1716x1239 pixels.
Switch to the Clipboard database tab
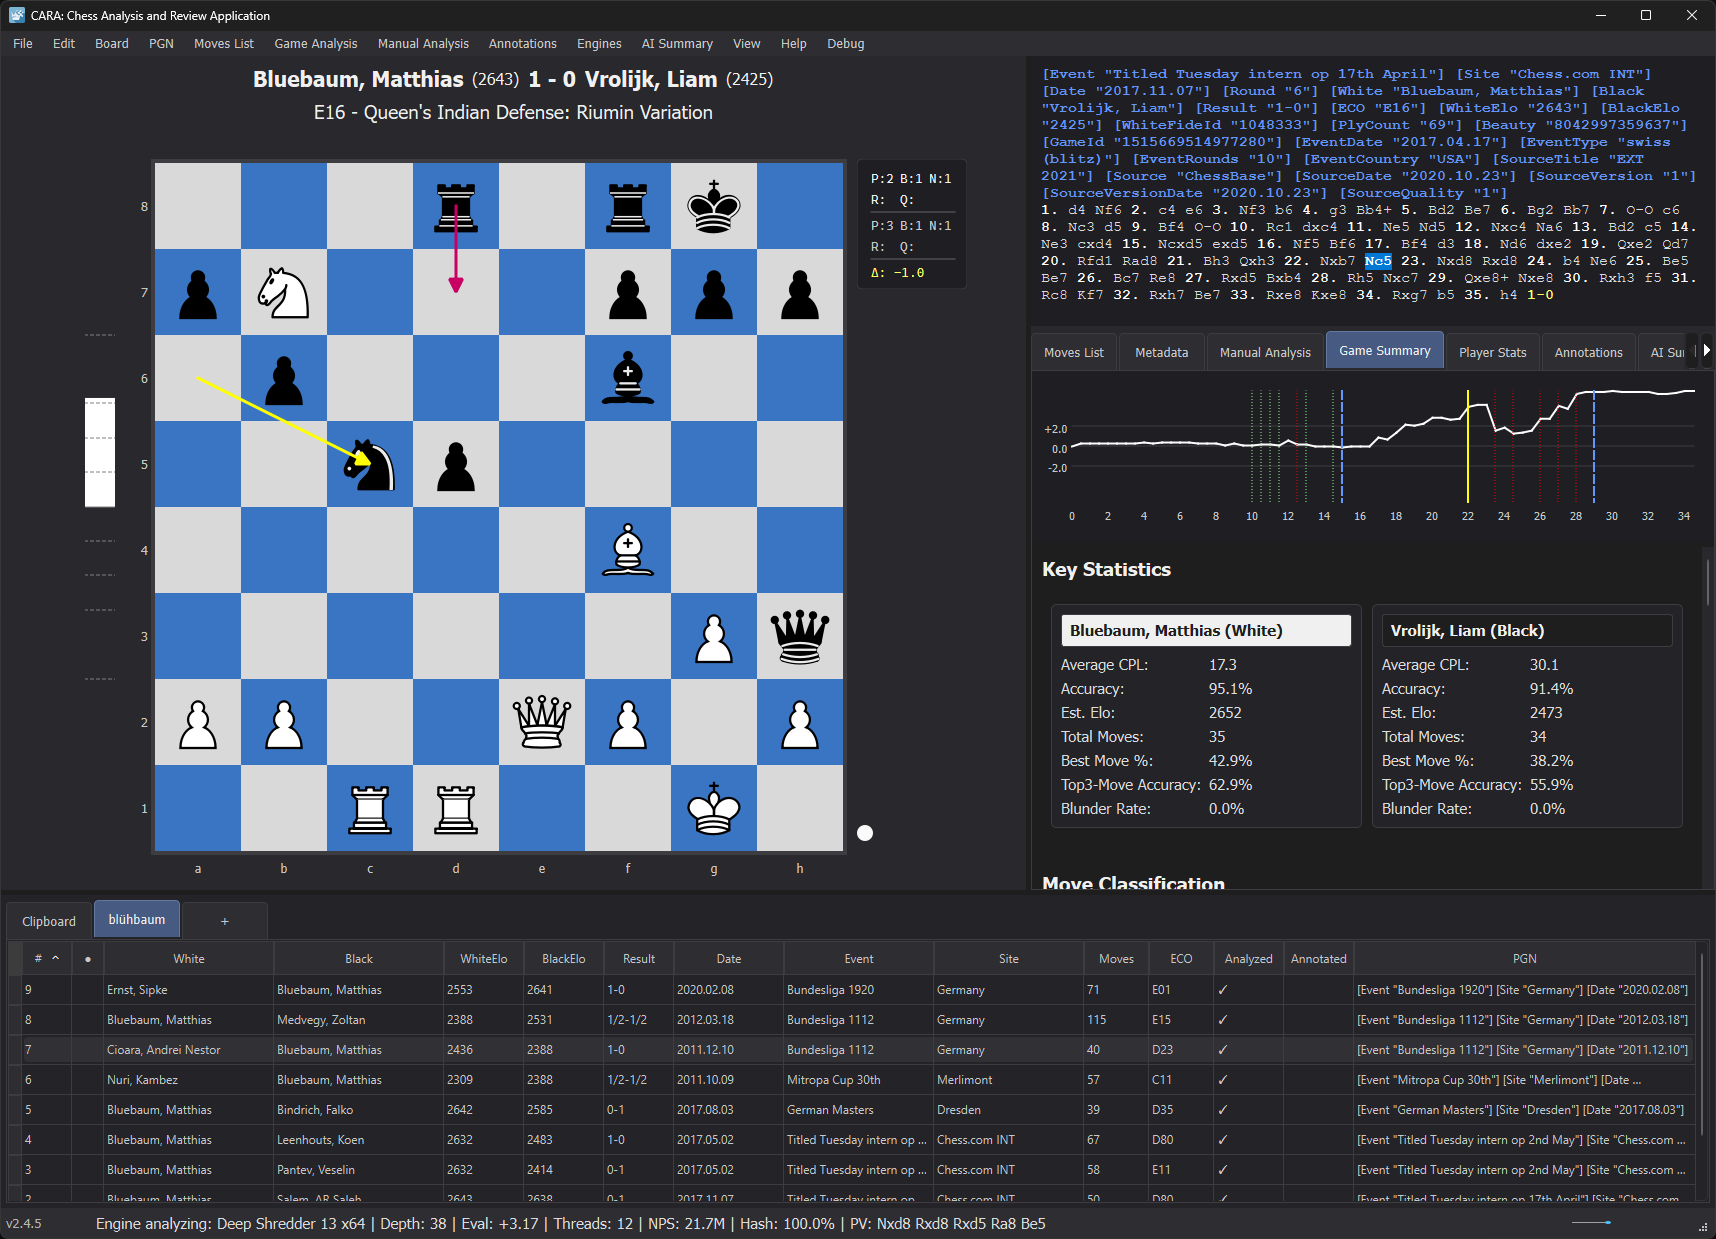click(x=49, y=921)
